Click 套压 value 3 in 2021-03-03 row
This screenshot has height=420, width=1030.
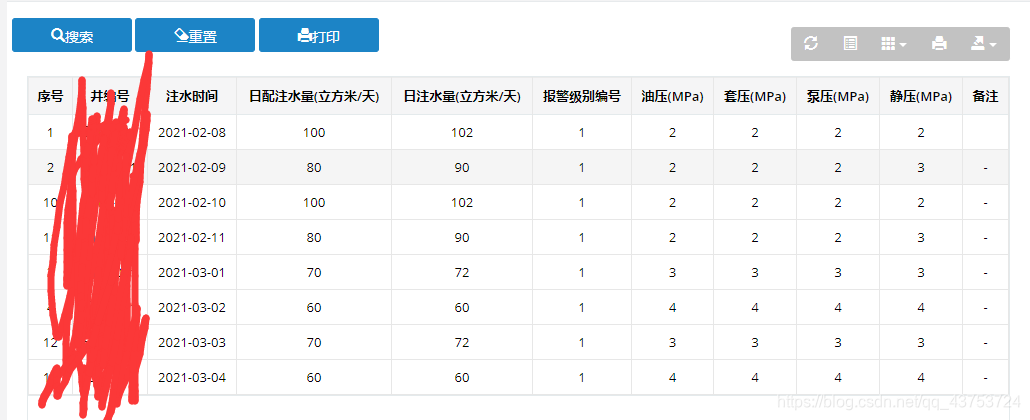(755, 342)
